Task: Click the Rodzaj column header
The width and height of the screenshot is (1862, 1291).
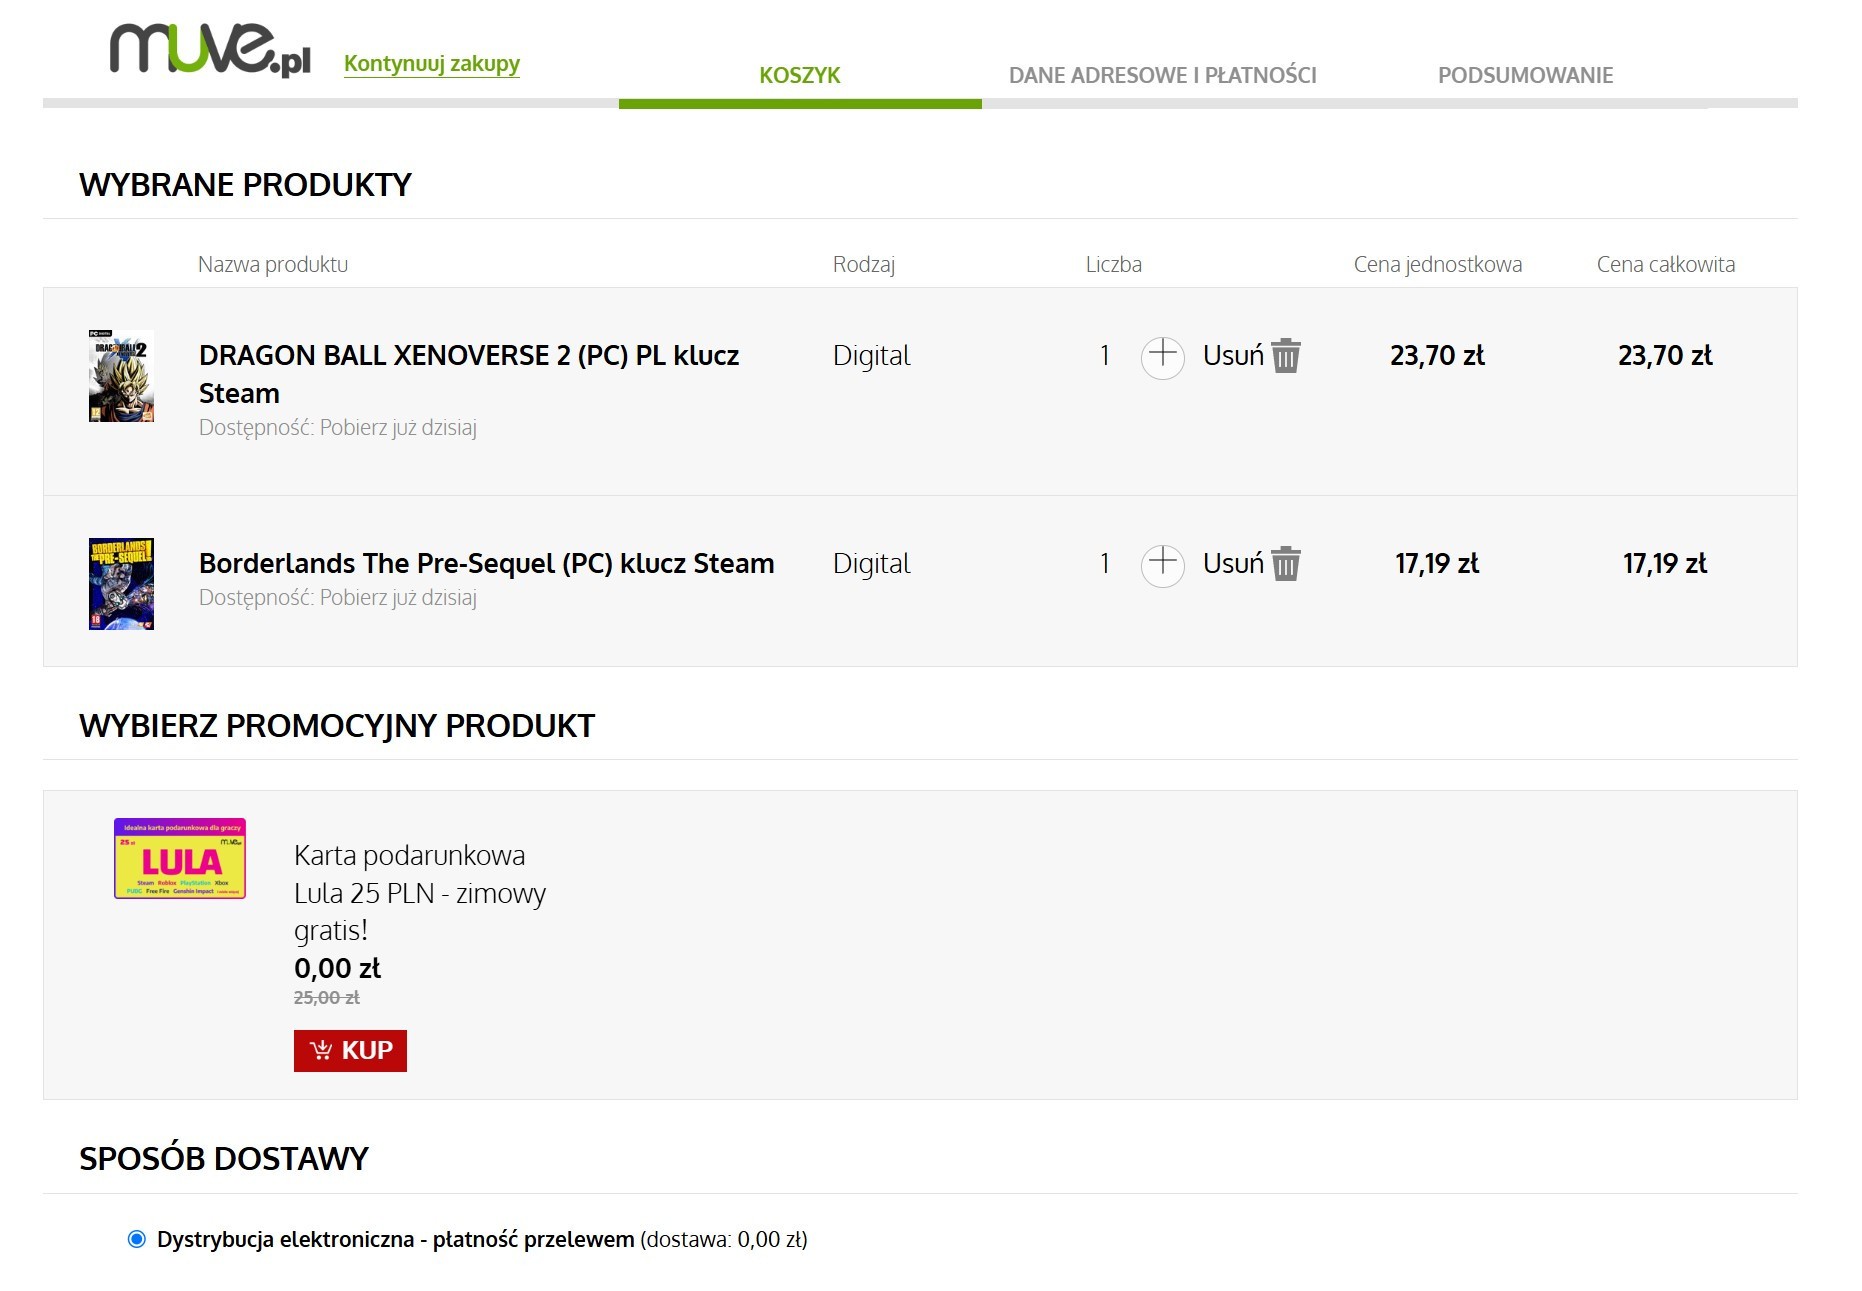Action: click(864, 264)
